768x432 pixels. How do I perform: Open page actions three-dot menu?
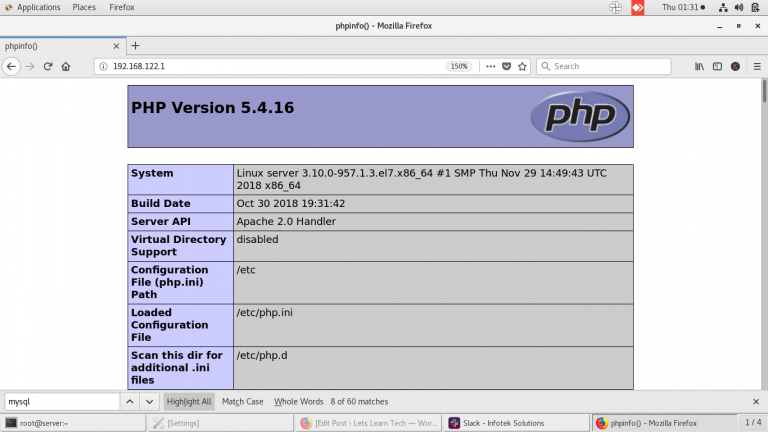click(x=490, y=66)
